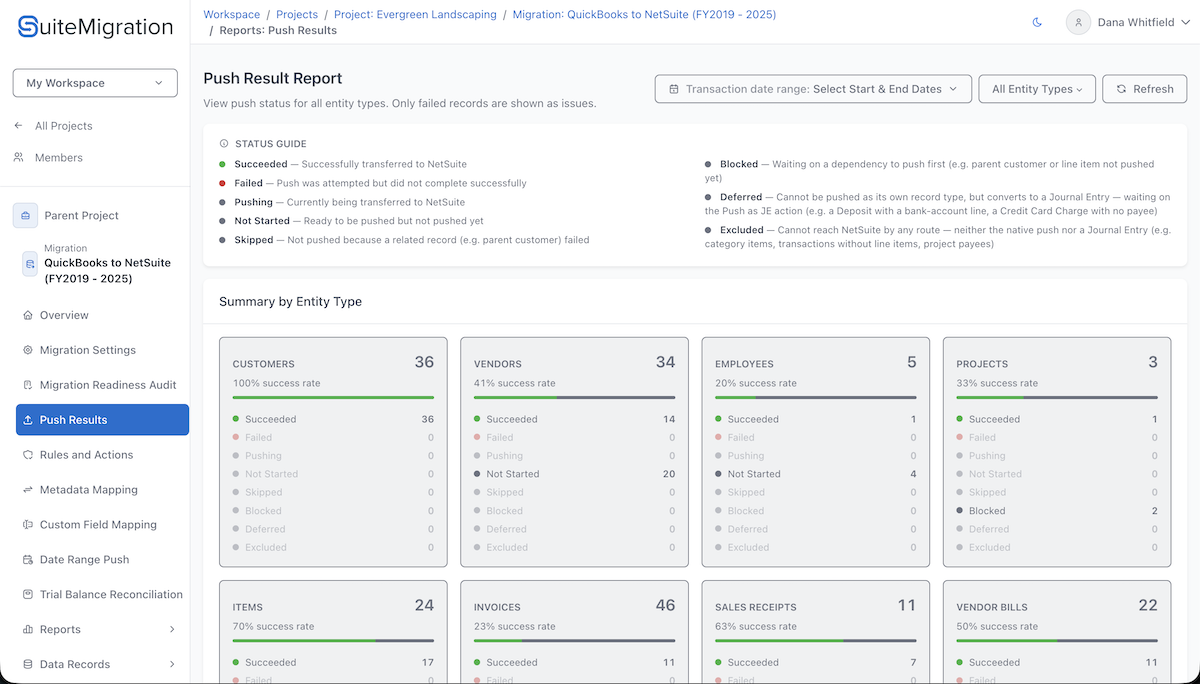Click the Vendors Not Started row
The width and height of the screenshot is (1200, 684).
pos(574,474)
